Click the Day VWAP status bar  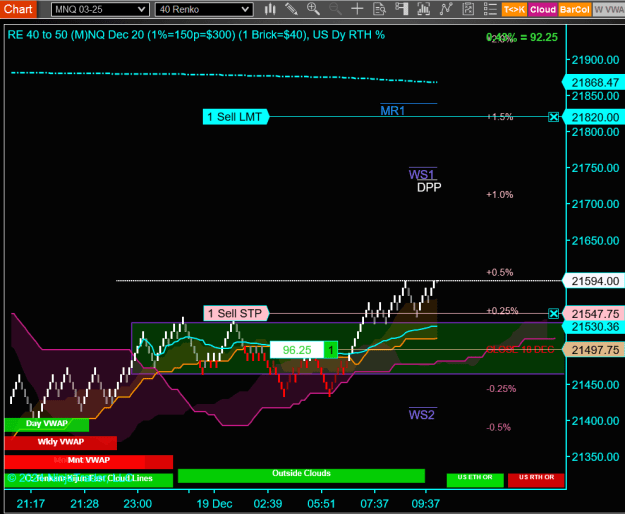pos(47,424)
